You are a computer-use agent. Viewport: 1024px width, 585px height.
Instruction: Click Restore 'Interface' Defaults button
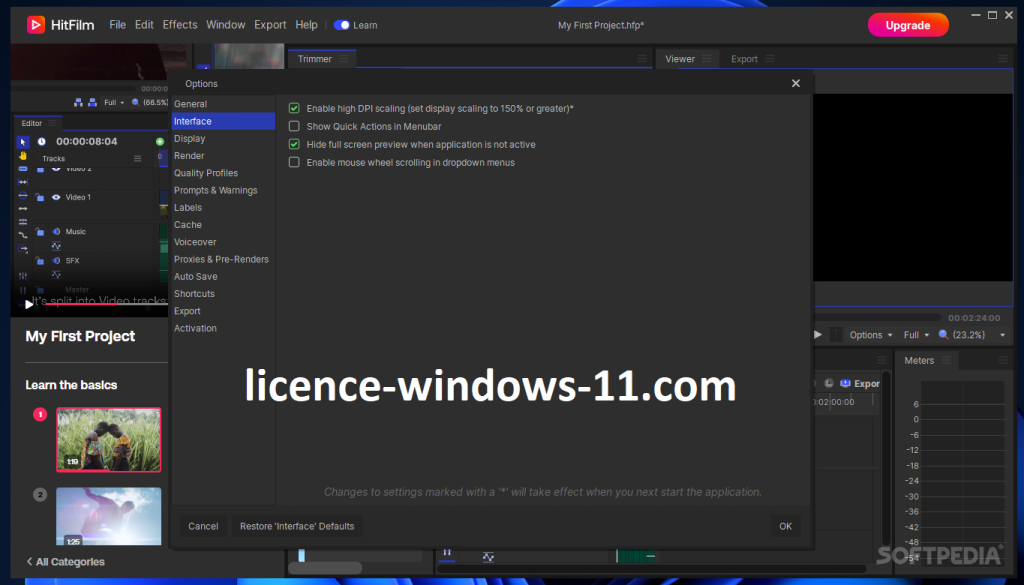(x=297, y=526)
